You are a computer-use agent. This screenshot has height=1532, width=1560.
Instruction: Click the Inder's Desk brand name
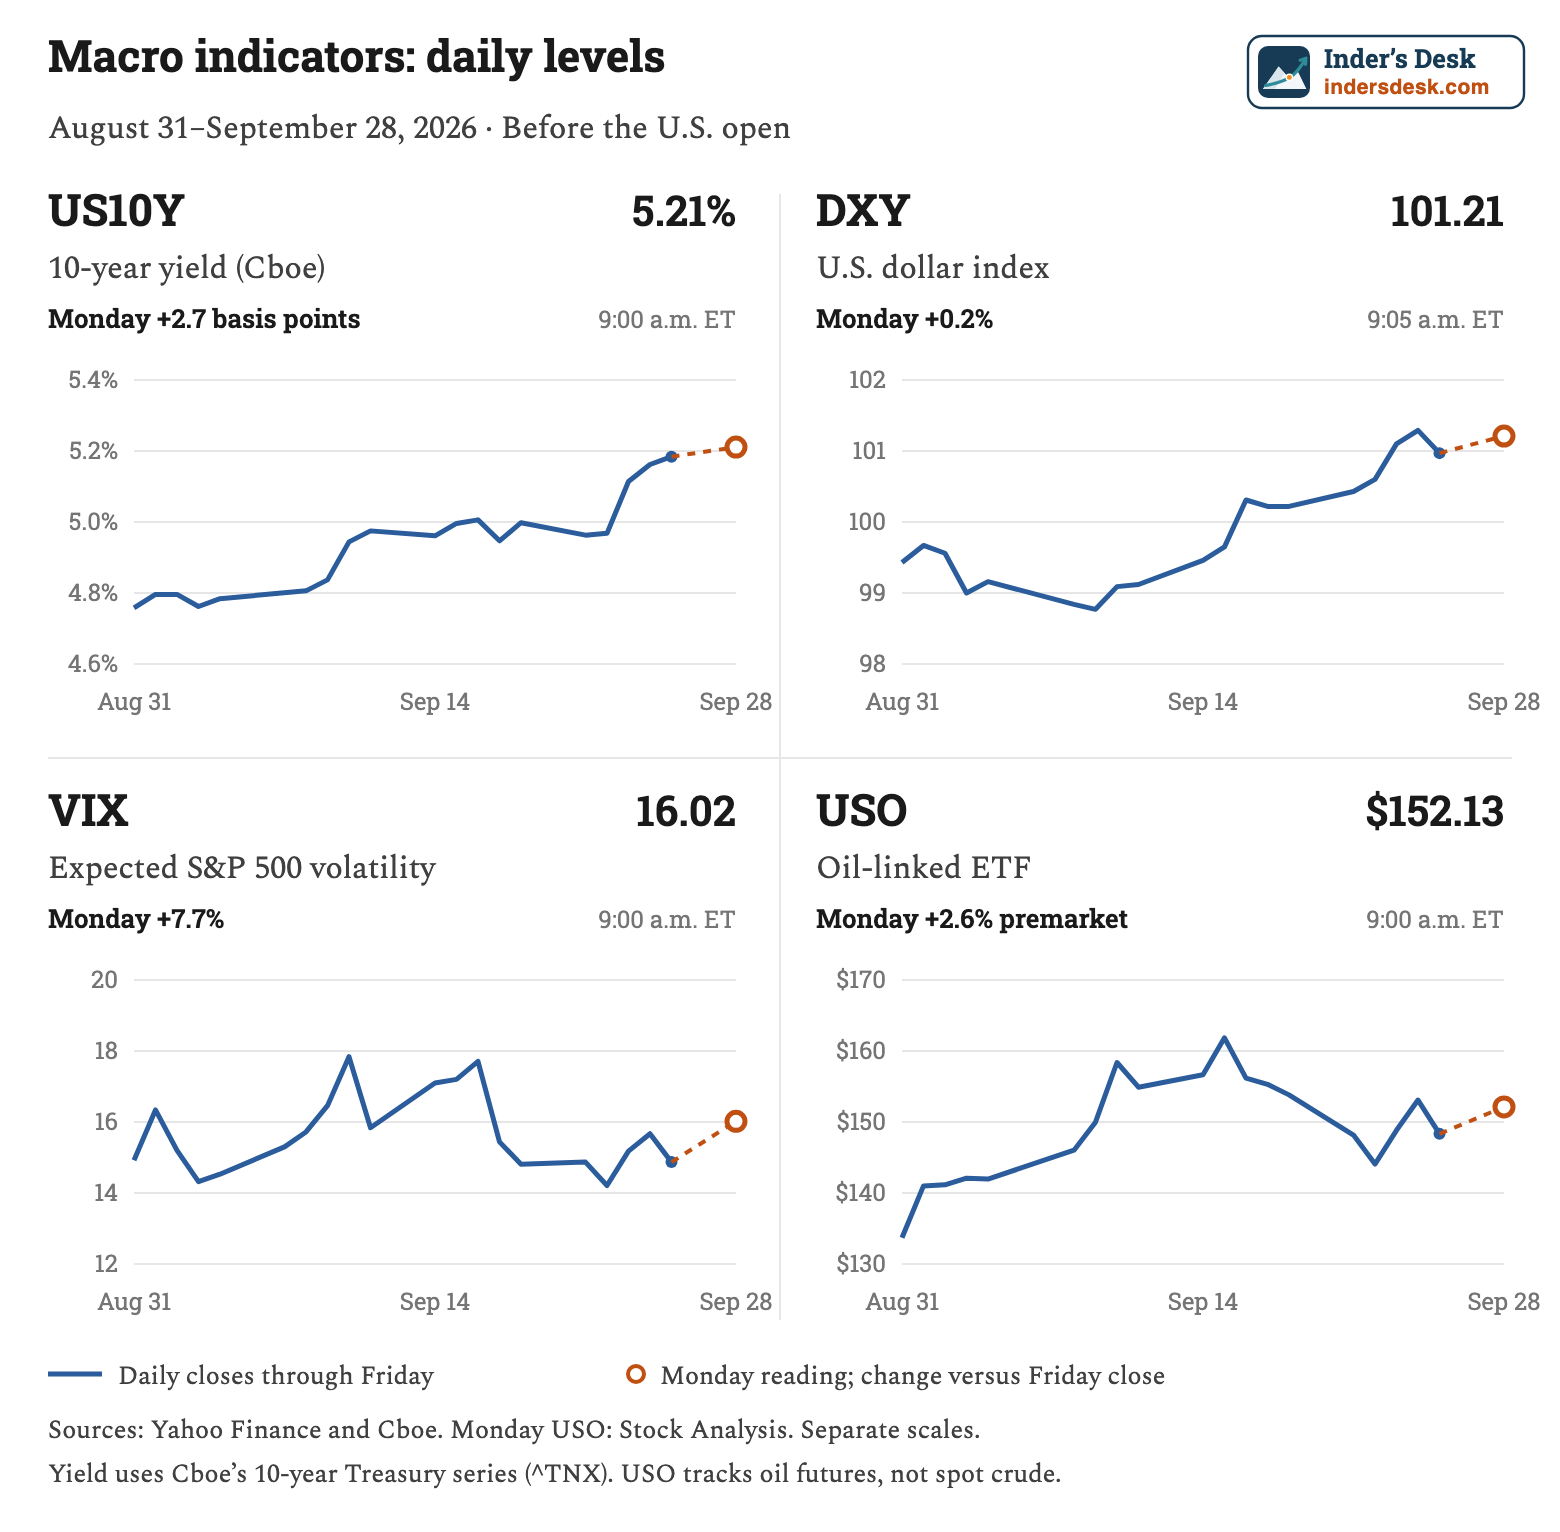(x=1399, y=59)
